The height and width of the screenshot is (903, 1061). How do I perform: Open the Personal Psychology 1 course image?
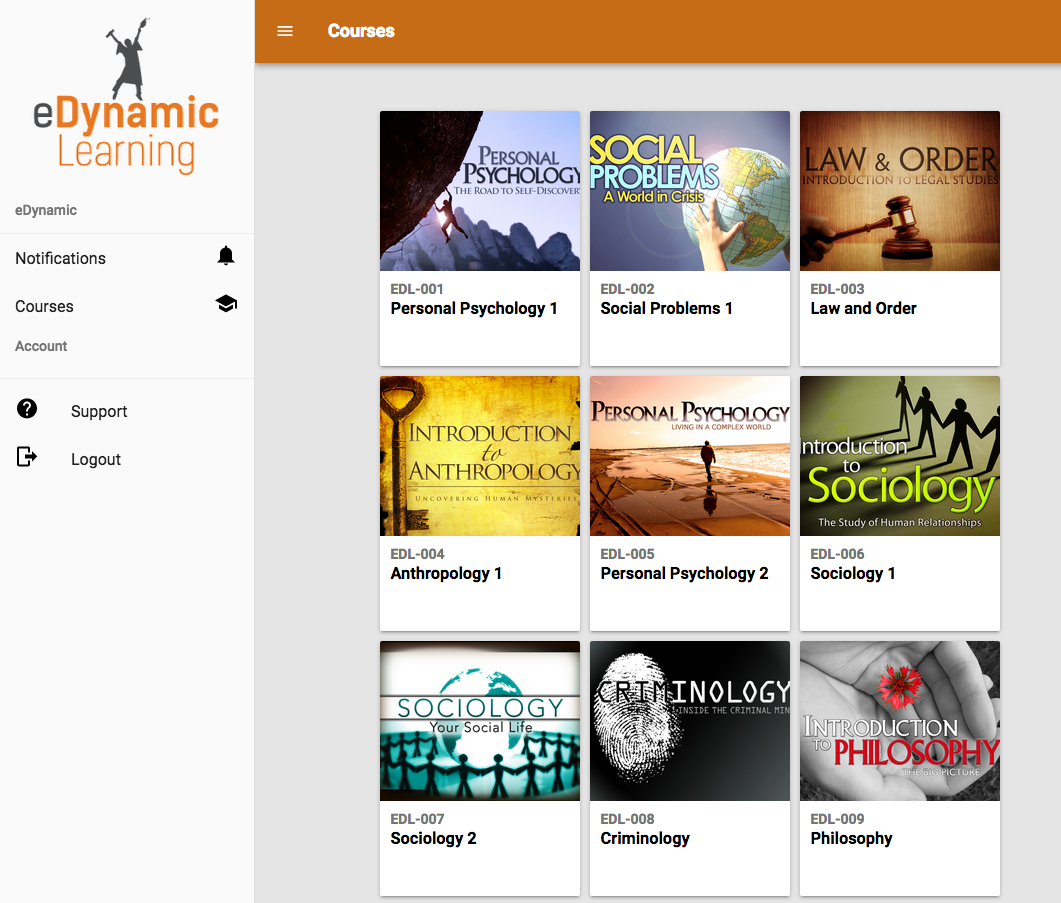coord(480,191)
